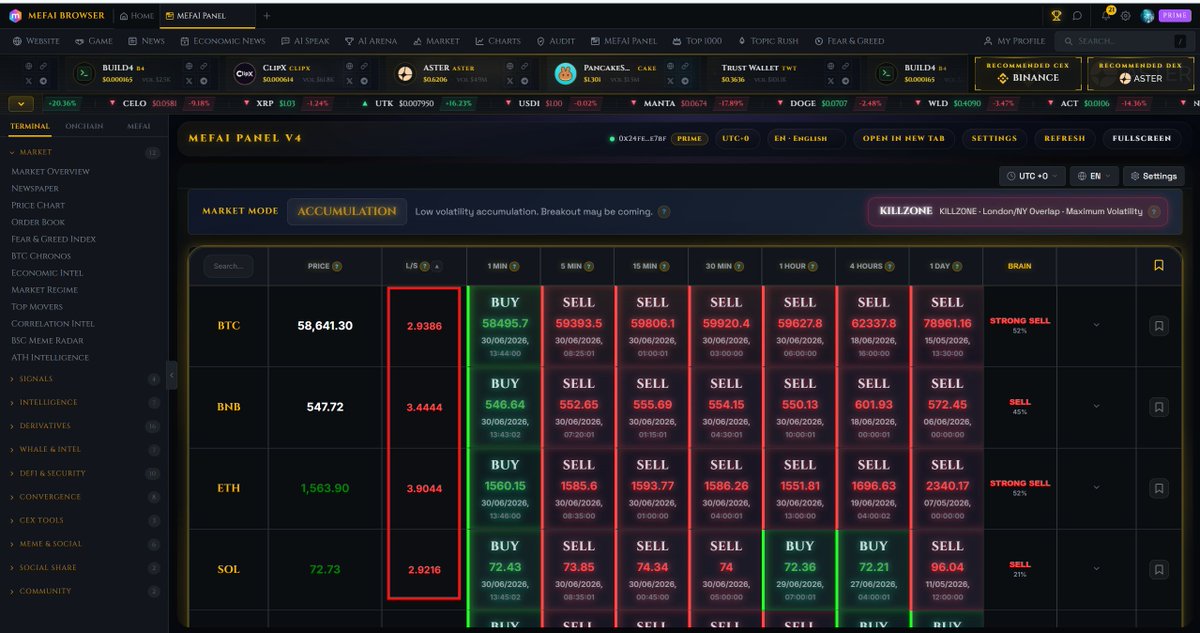Click the Open In New Tab button
Image resolution: width=1200 pixels, height=633 pixels.
(x=903, y=139)
